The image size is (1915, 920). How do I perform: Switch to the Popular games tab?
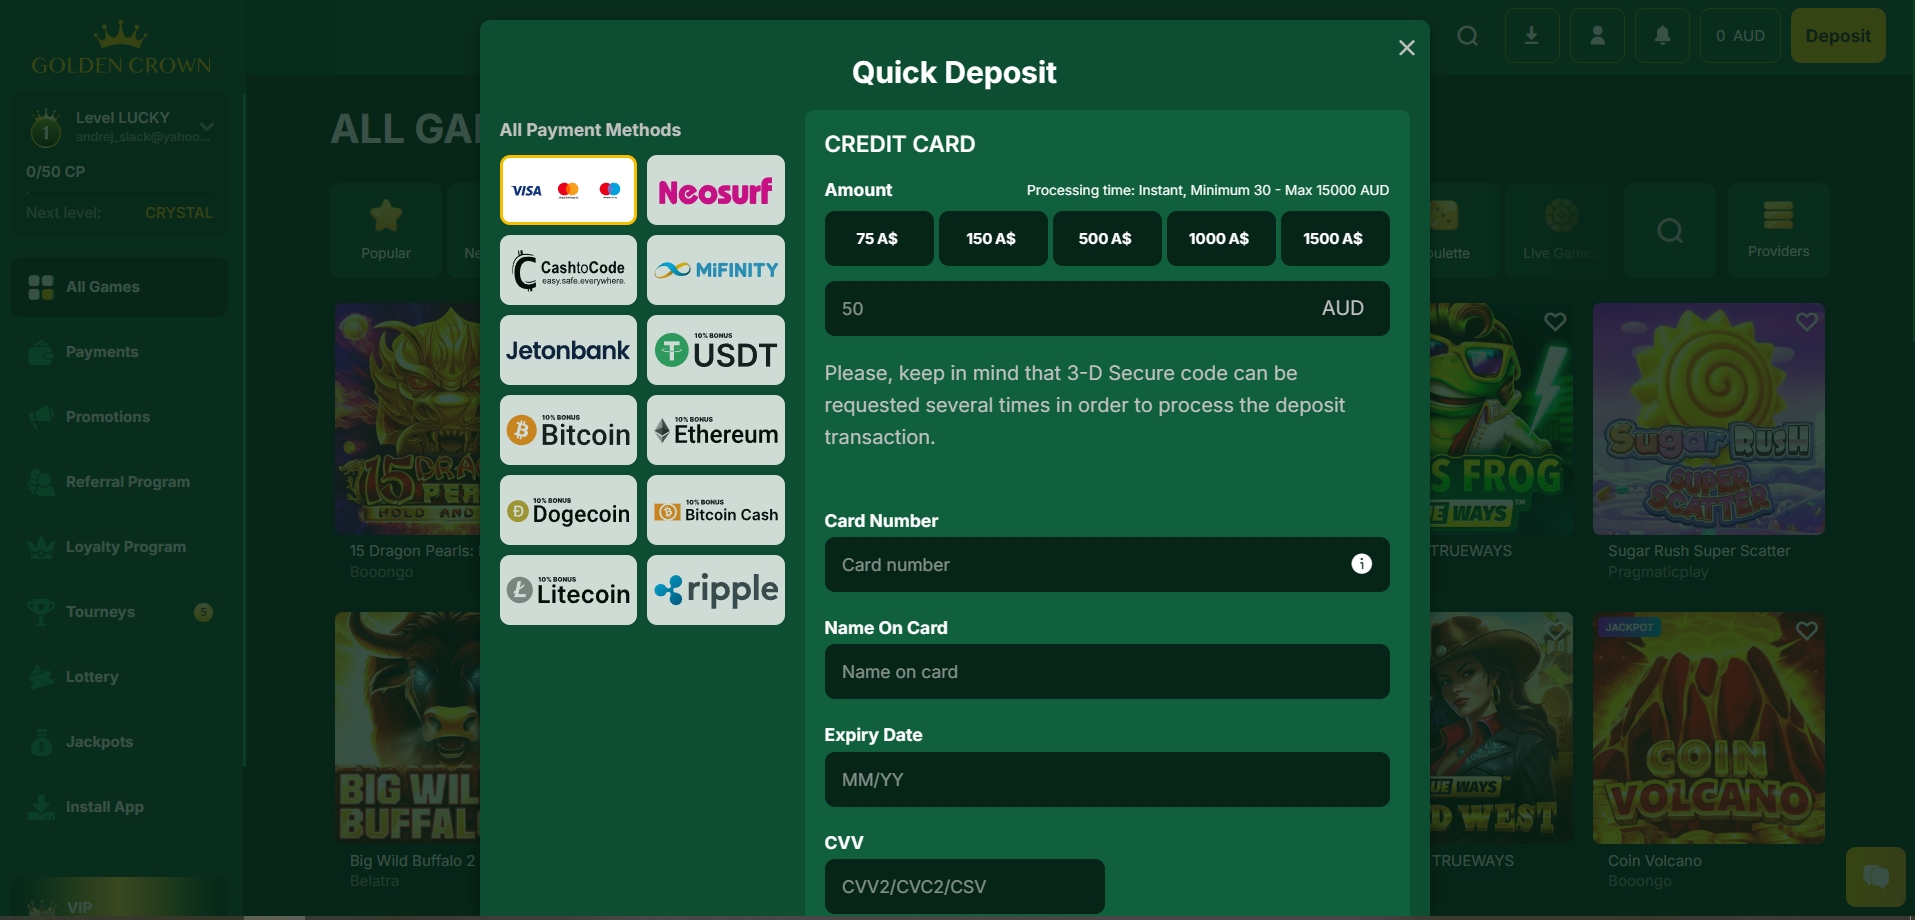tap(385, 230)
